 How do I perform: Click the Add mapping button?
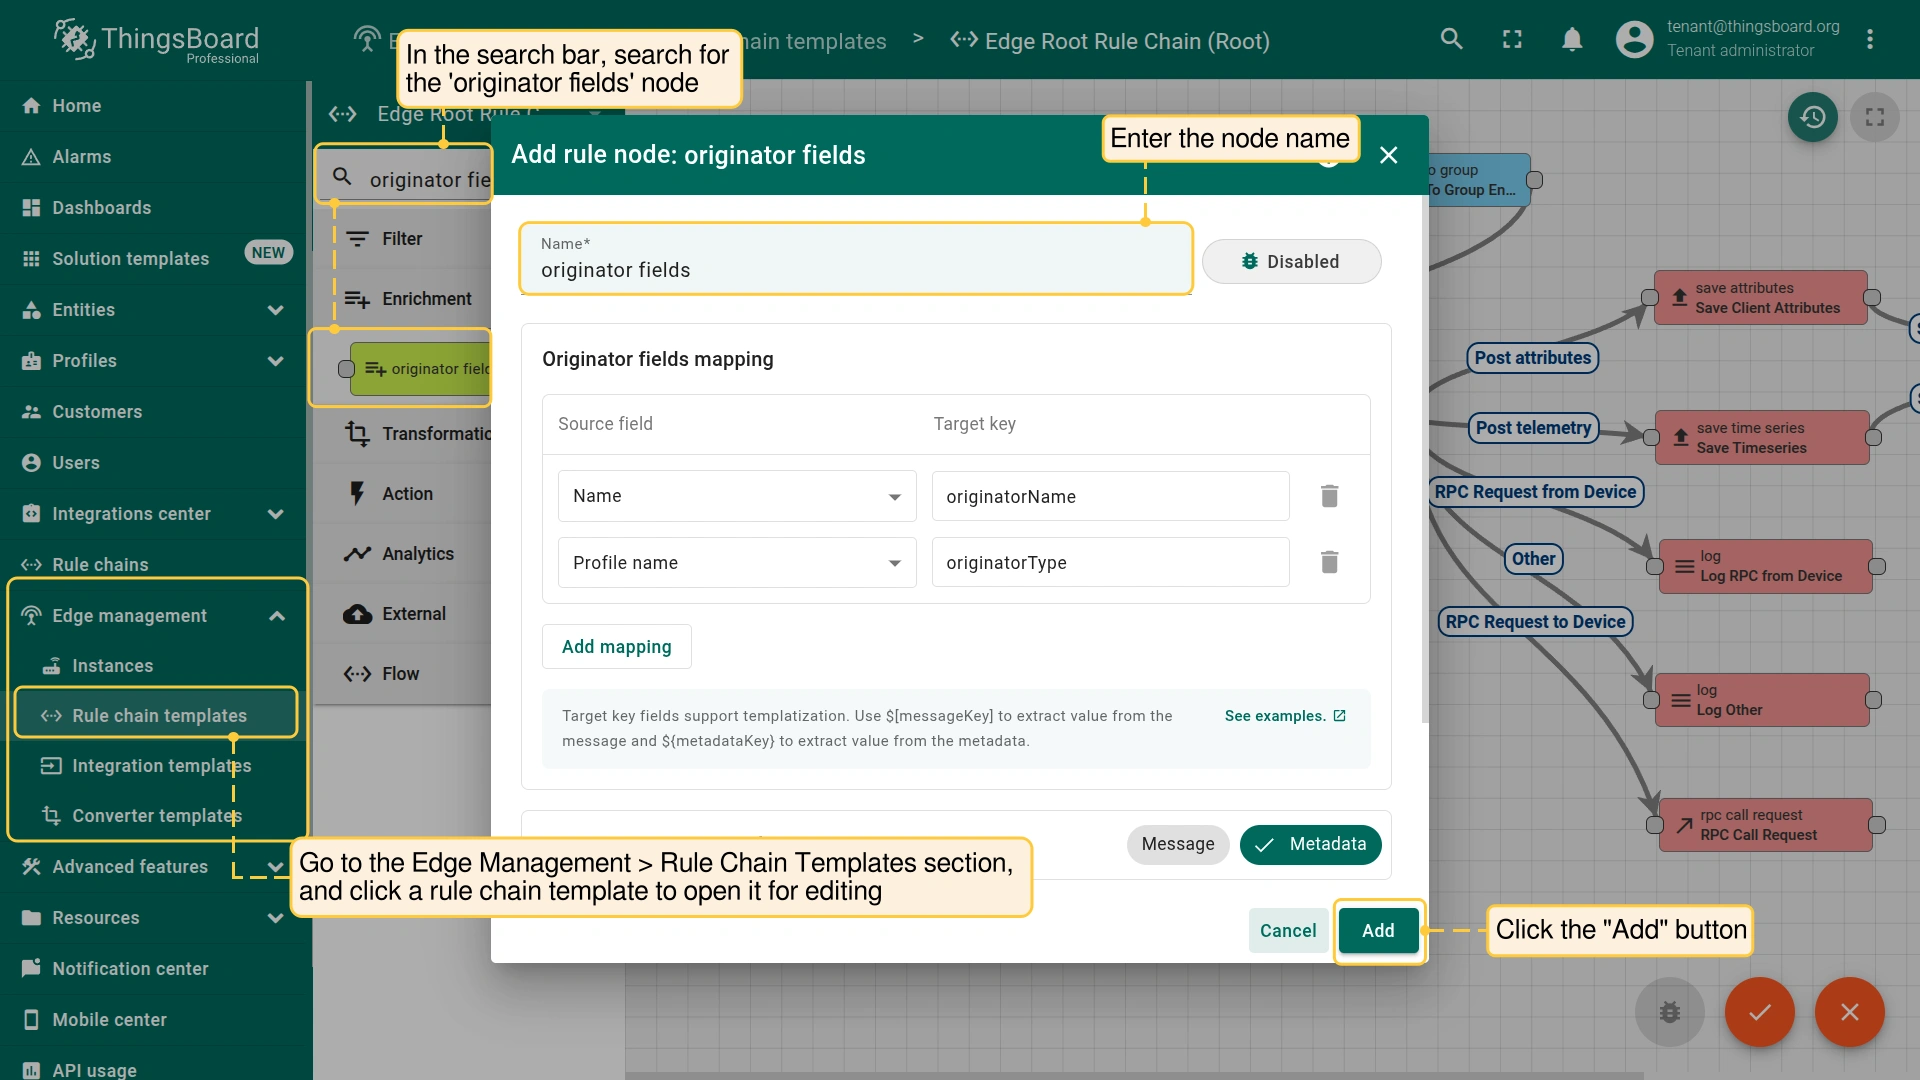(616, 647)
